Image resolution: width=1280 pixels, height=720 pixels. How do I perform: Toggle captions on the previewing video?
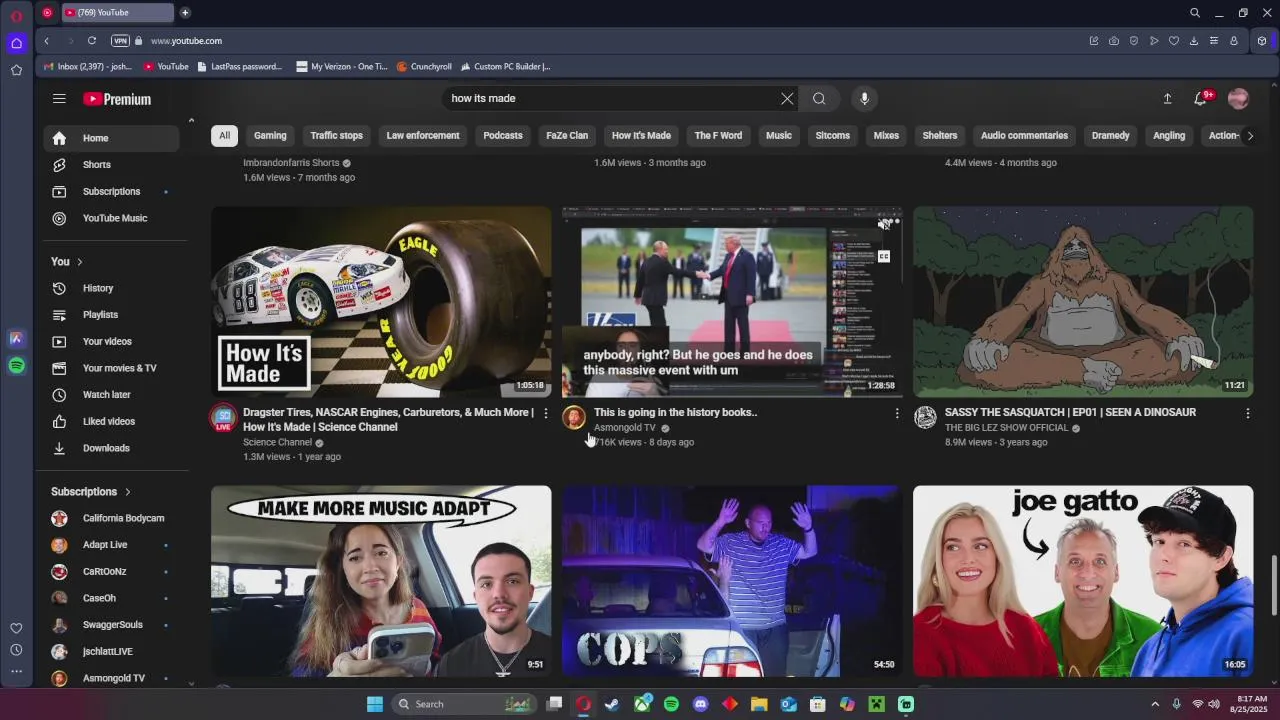tap(884, 257)
